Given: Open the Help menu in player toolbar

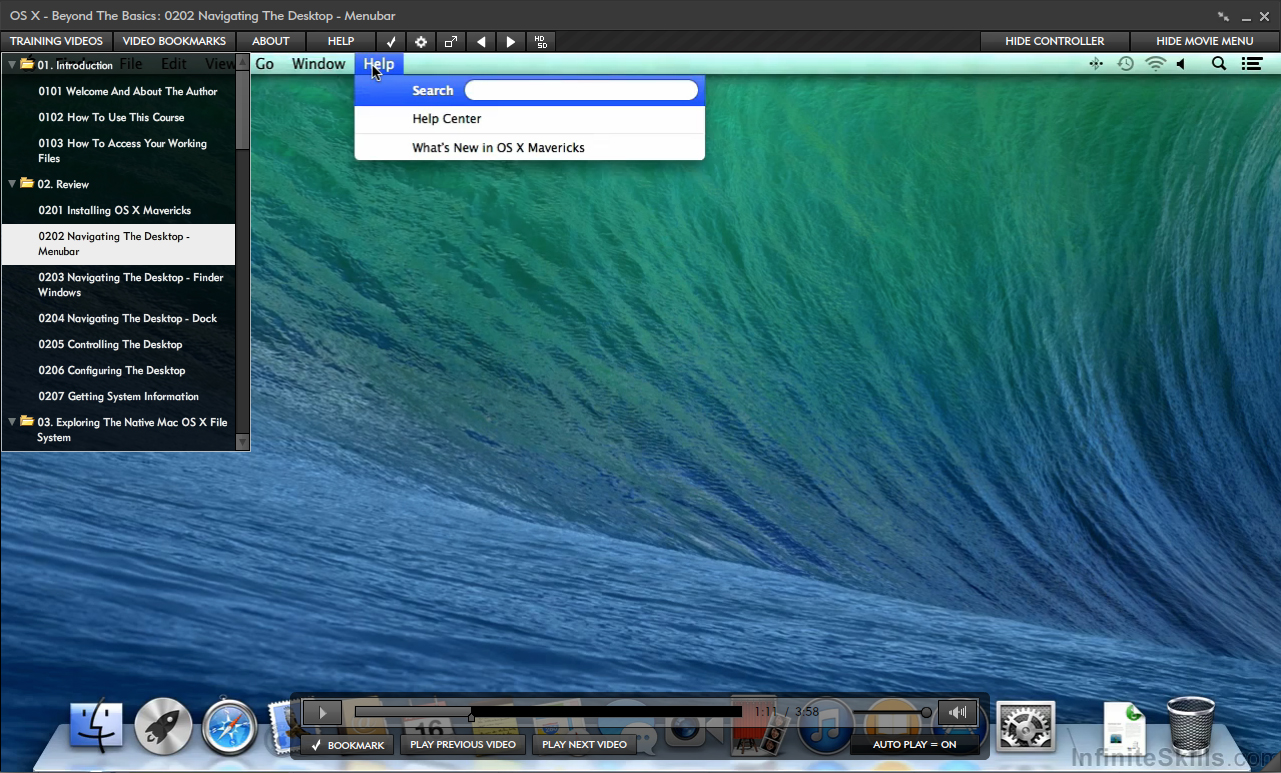Looking at the screenshot, I should 341,41.
